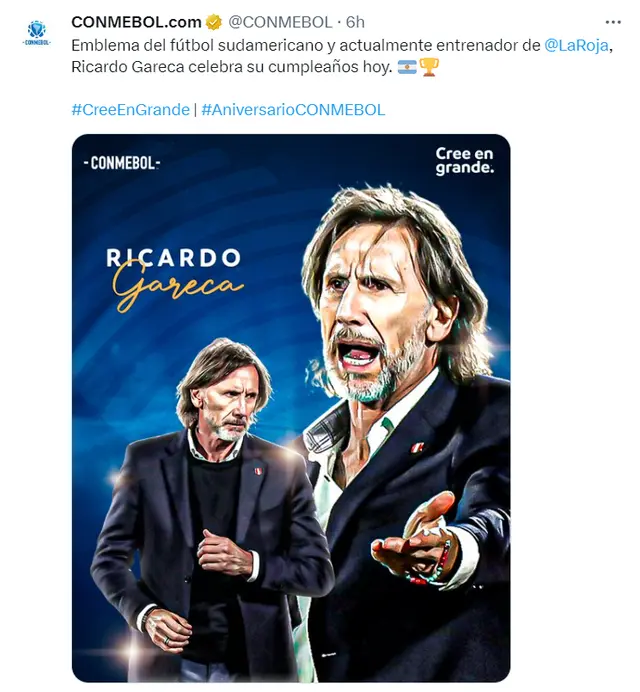Open the @LaRoja mention link
Screen dimensions: 640x692
pos(577,46)
